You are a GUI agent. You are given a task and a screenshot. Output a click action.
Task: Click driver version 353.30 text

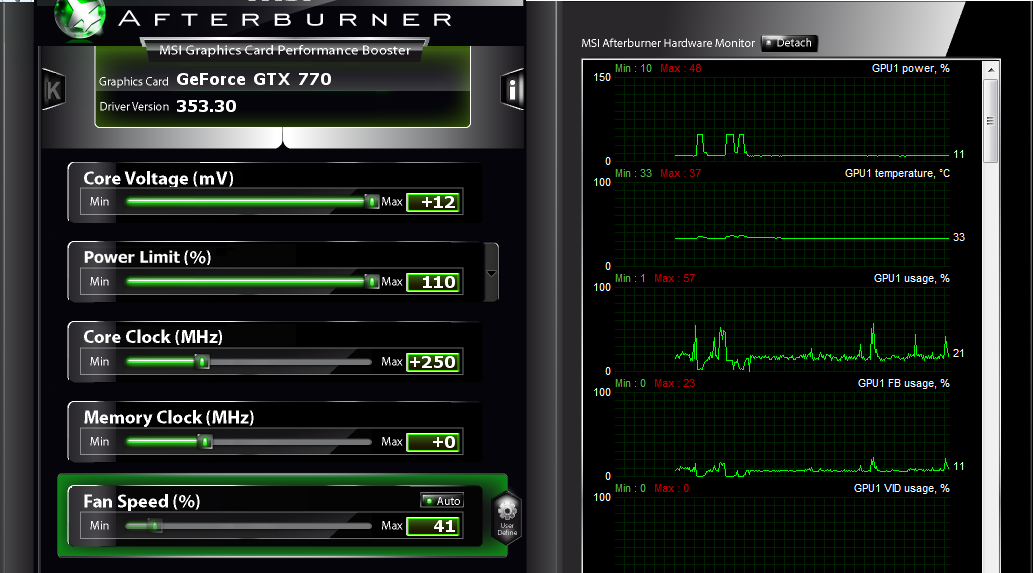click(206, 106)
